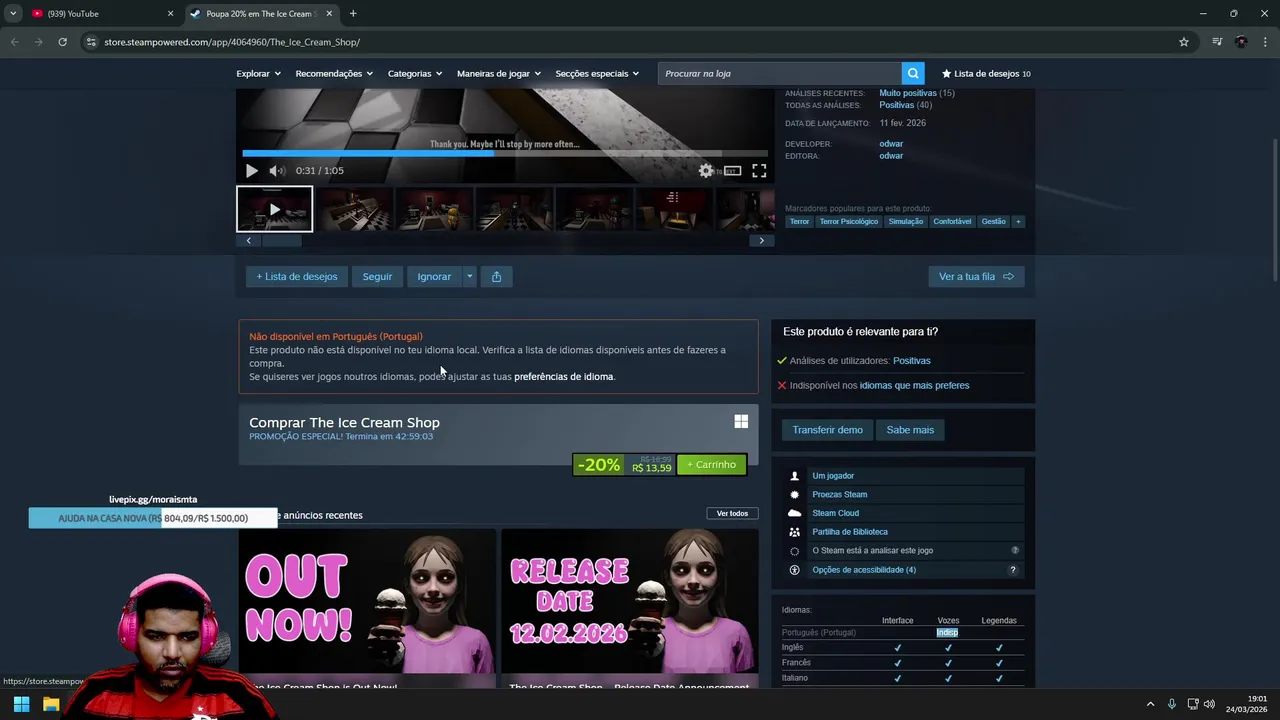Open preferências de idioma link
Screen dimensions: 1280x720
point(564,377)
